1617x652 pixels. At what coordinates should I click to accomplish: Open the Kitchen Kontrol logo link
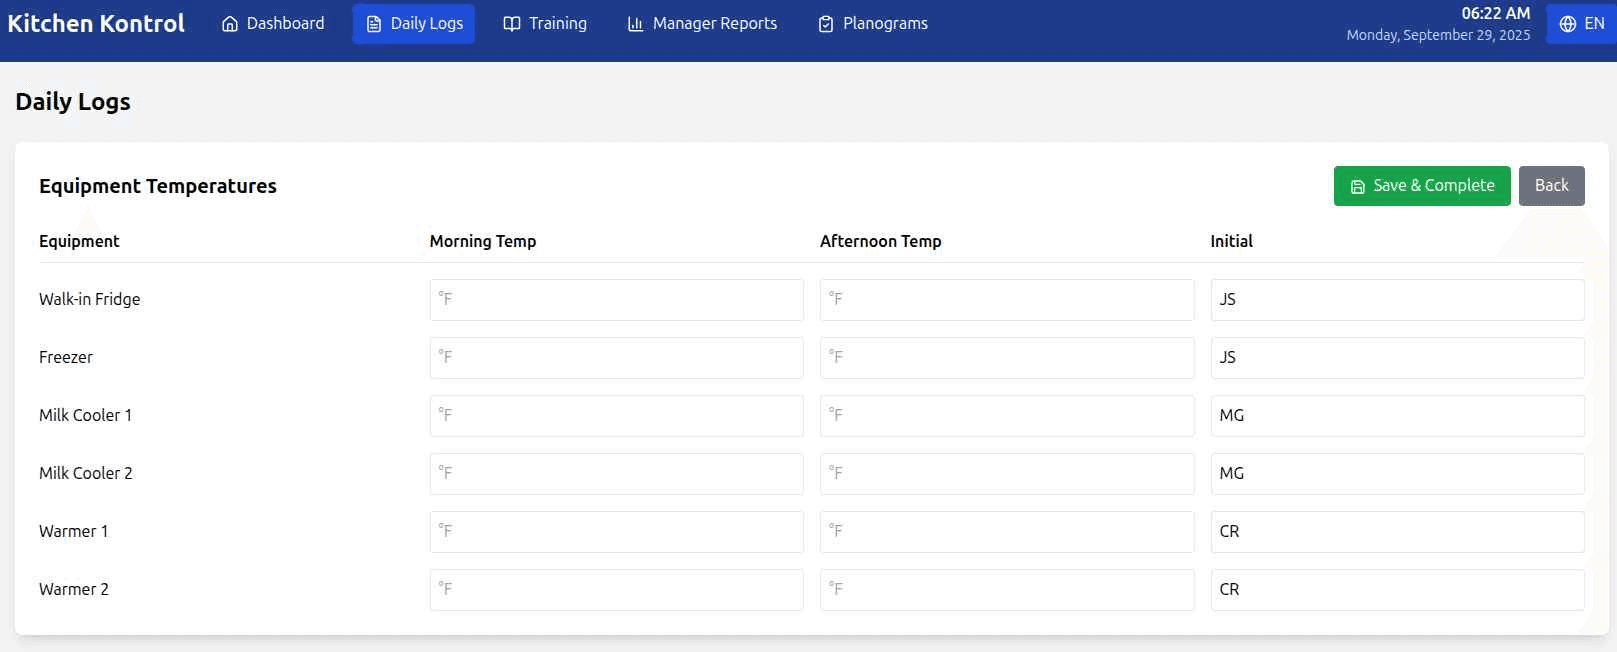click(x=96, y=24)
